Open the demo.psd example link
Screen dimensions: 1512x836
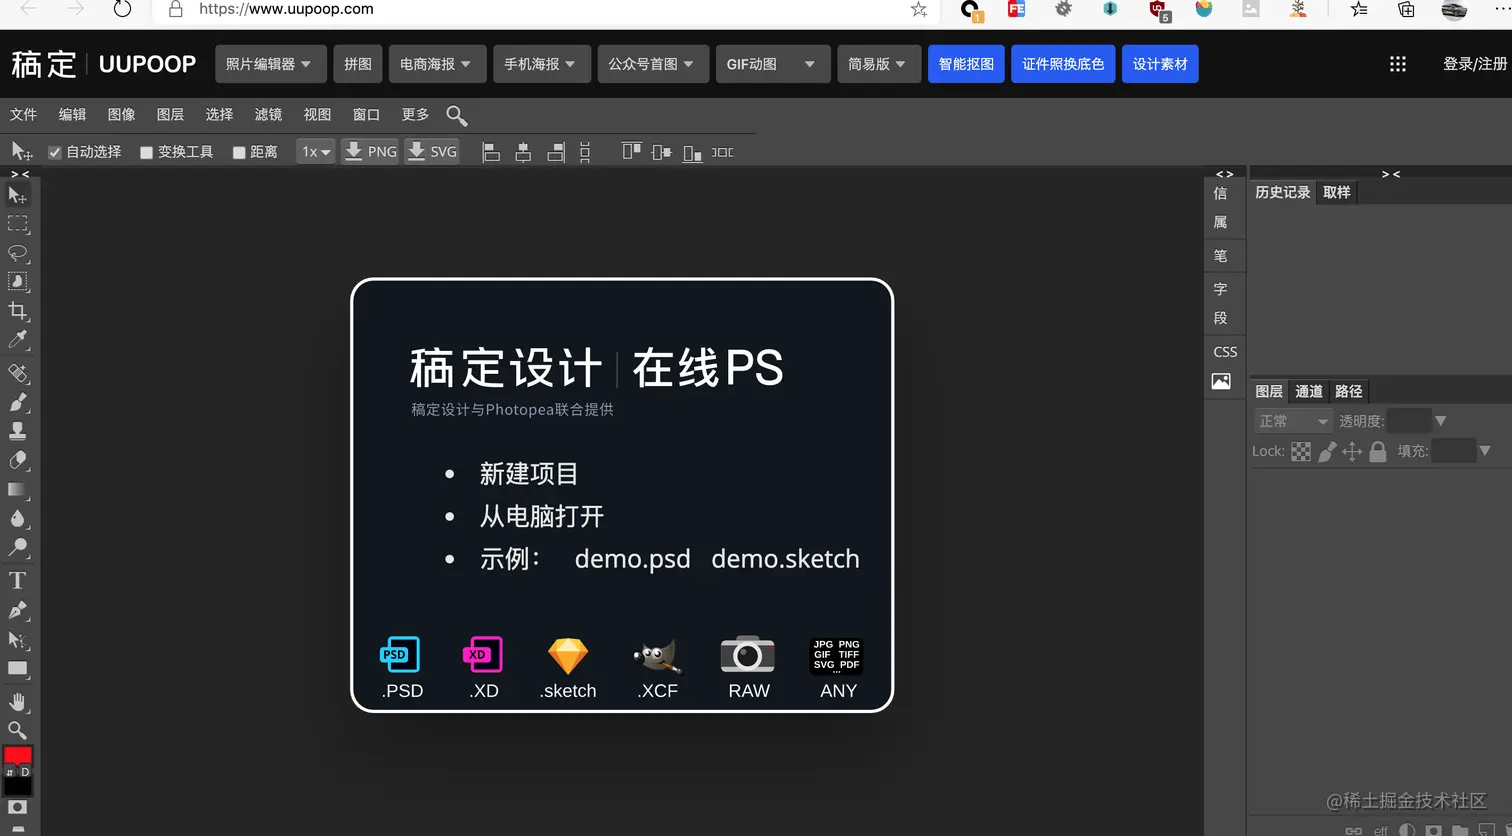632,559
